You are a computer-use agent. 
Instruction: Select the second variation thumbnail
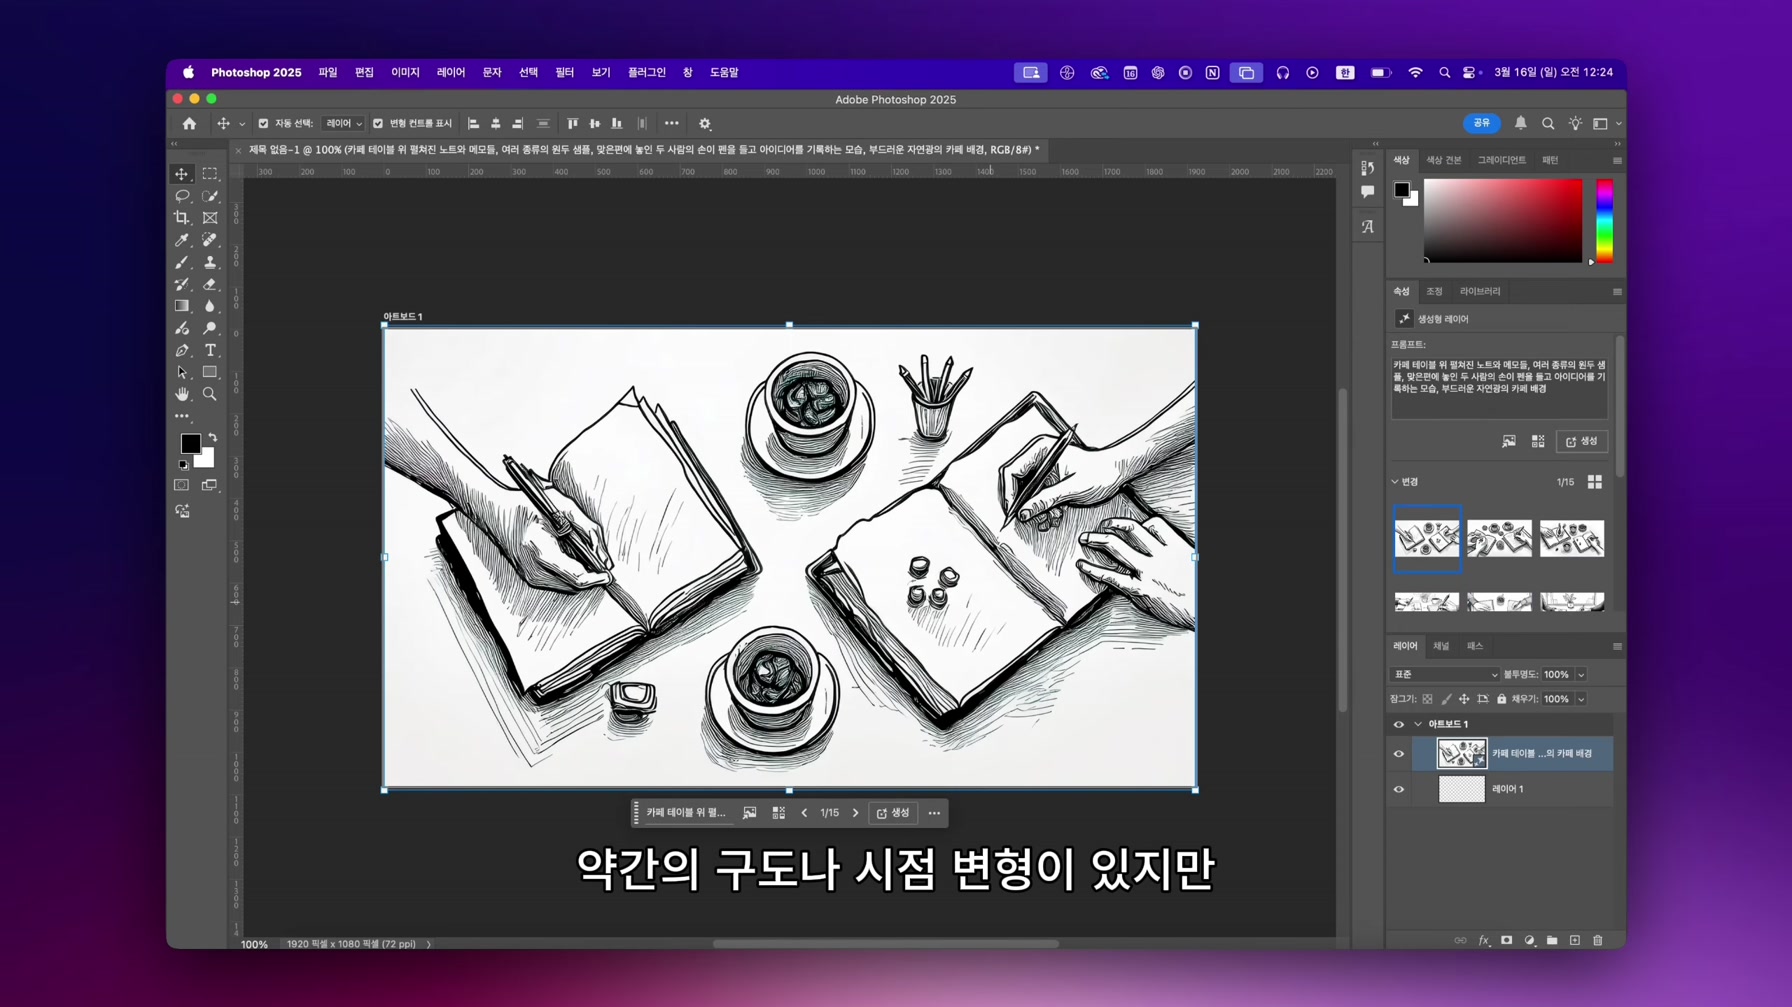(1500, 538)
